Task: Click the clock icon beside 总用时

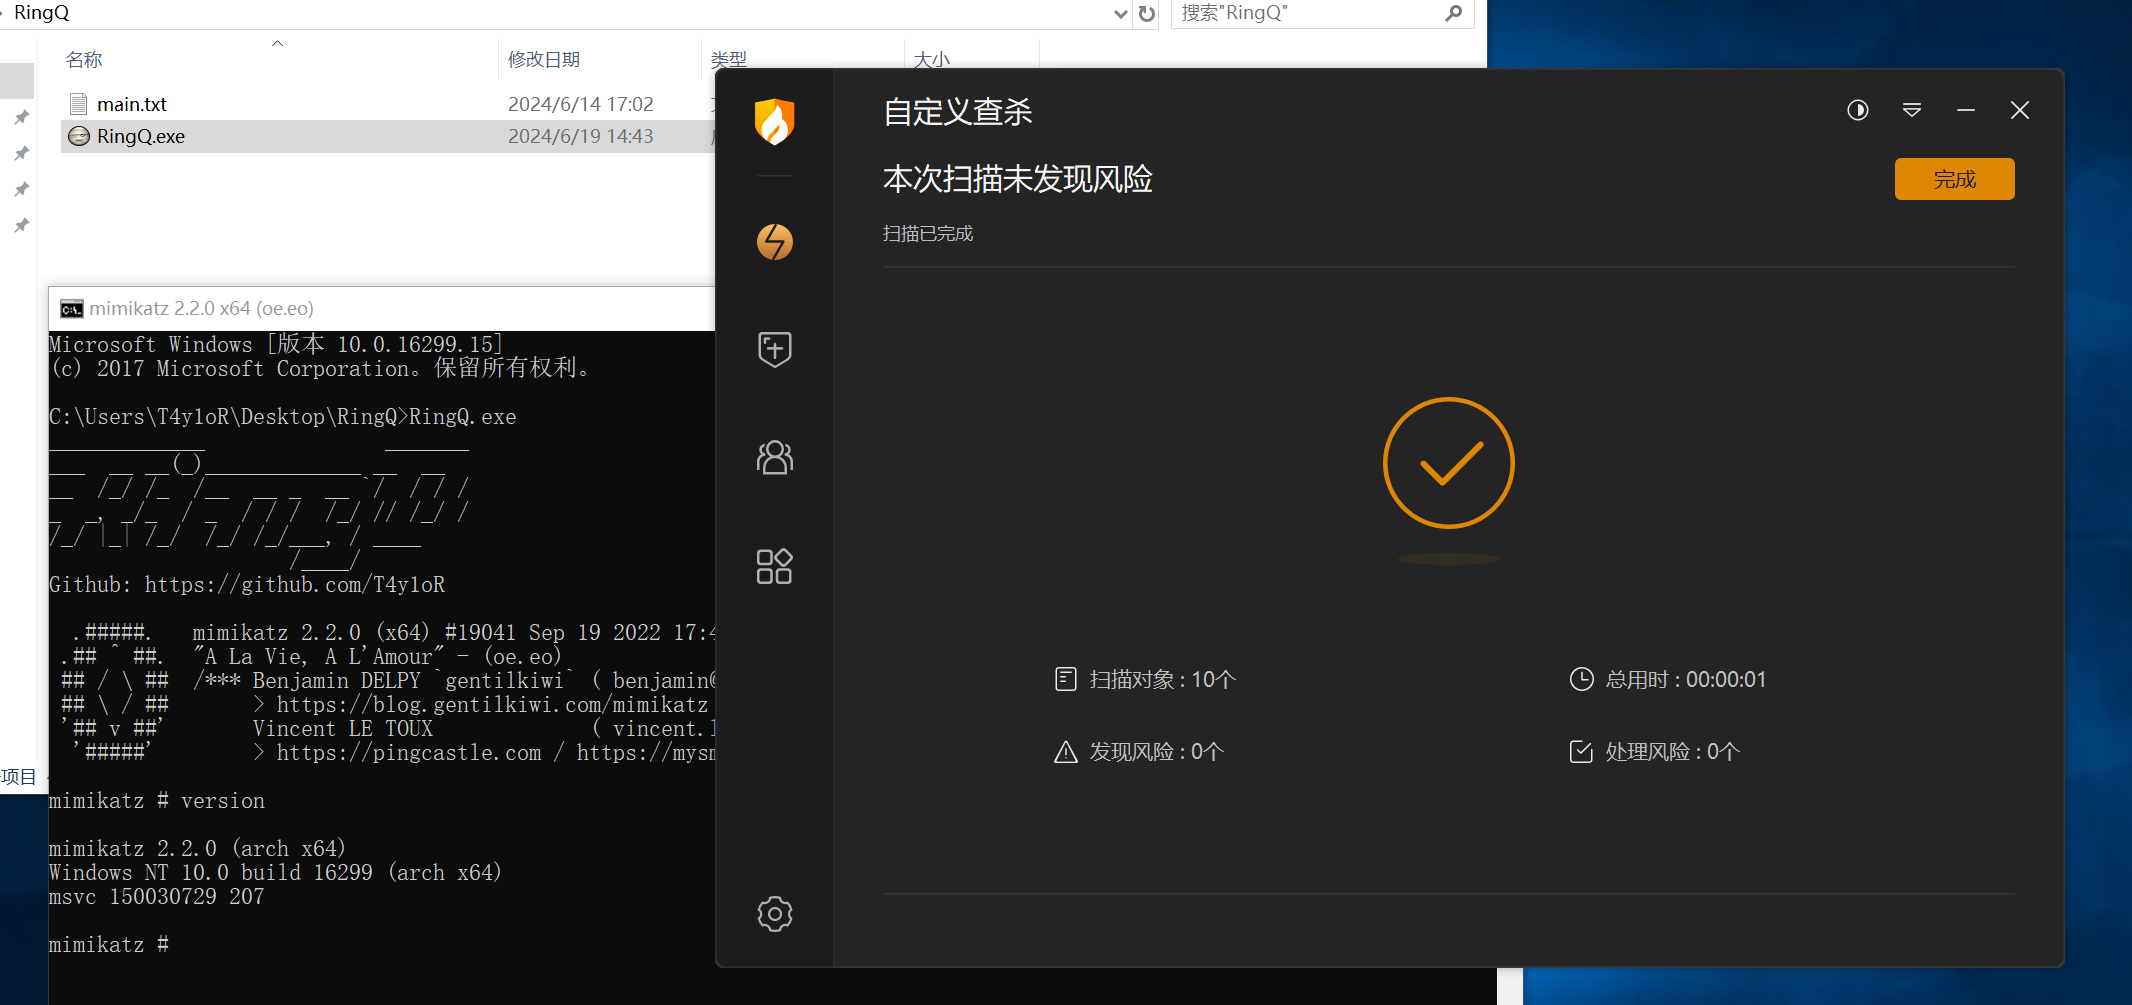Action: [x=1581, y=680]
